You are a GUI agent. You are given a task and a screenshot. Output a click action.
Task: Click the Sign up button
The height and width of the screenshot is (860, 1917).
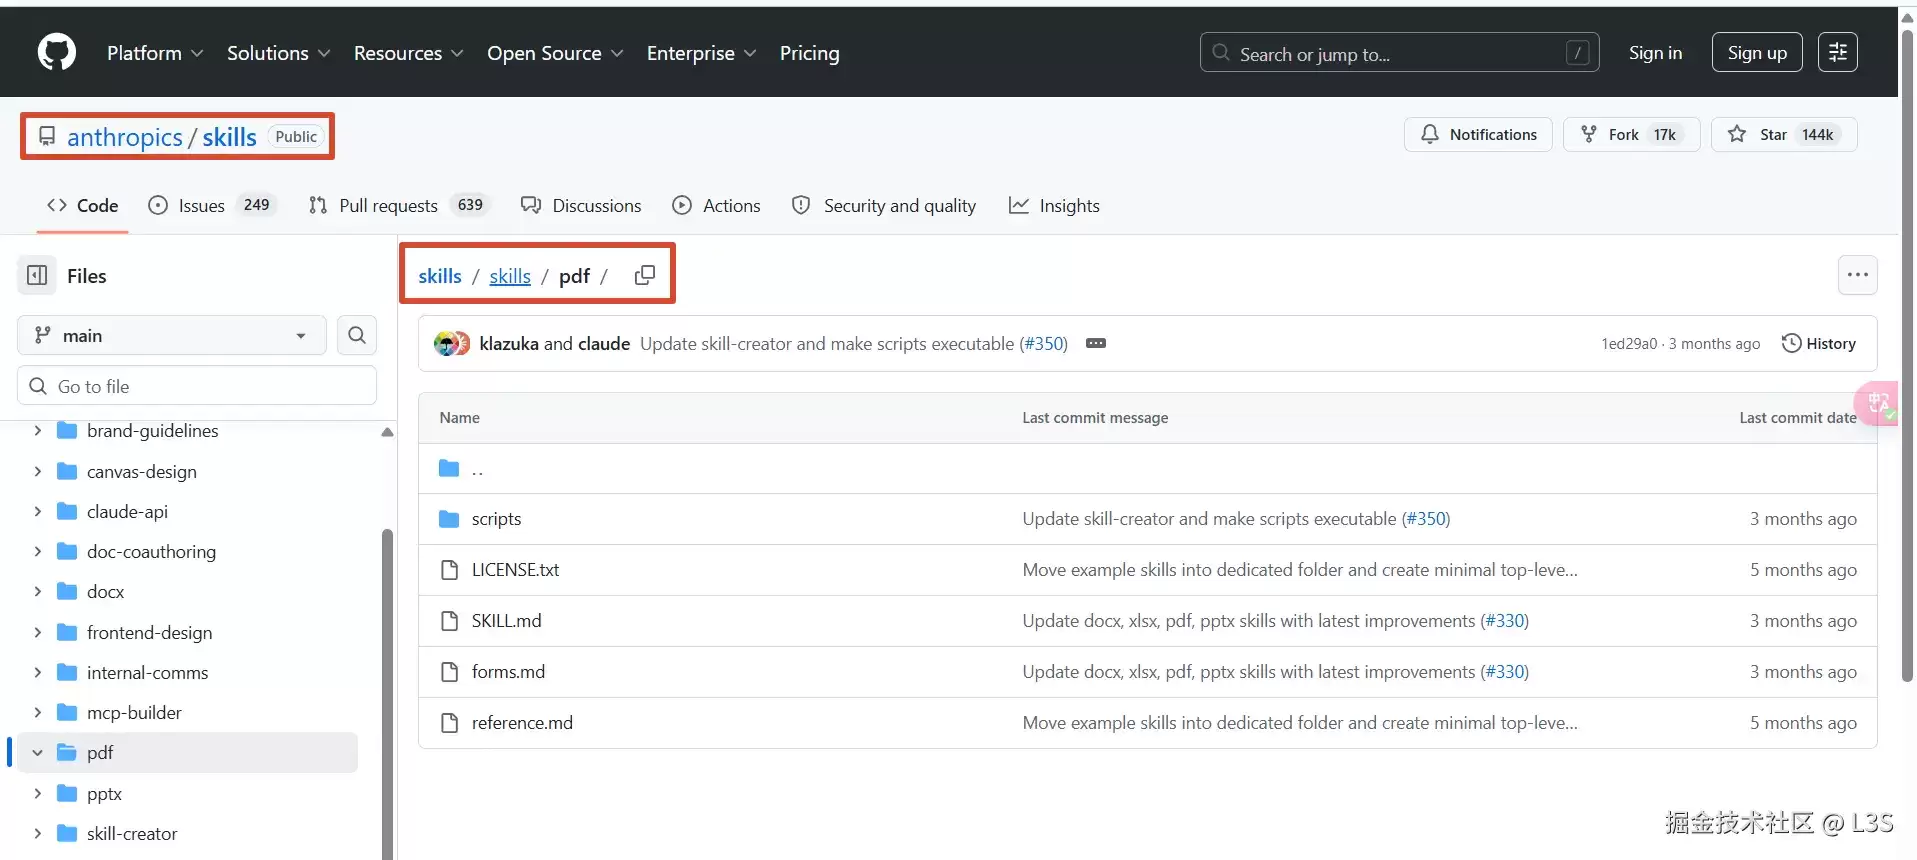click(1757, 53)
